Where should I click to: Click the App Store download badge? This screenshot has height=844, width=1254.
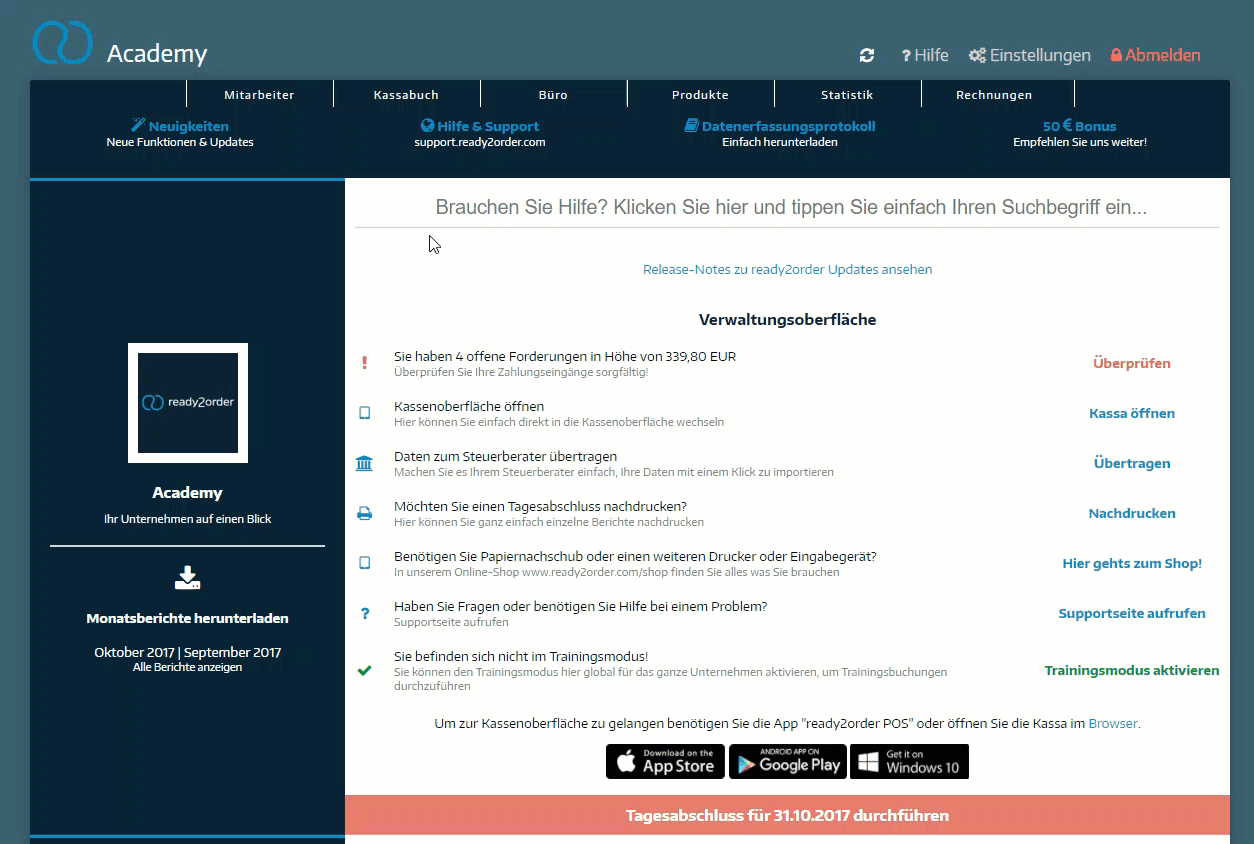pyautogui.click(x=666, y=761)
